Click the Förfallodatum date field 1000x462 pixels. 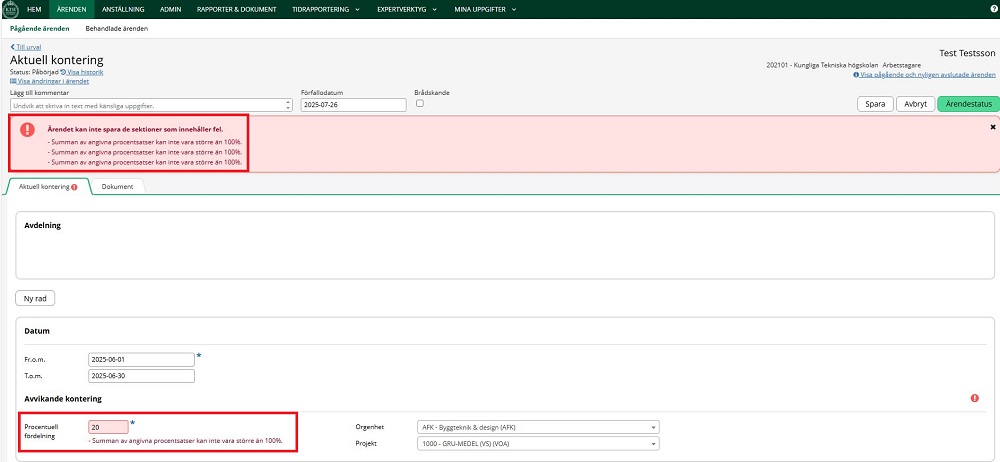pyautogui.click(x=353, y=105)
